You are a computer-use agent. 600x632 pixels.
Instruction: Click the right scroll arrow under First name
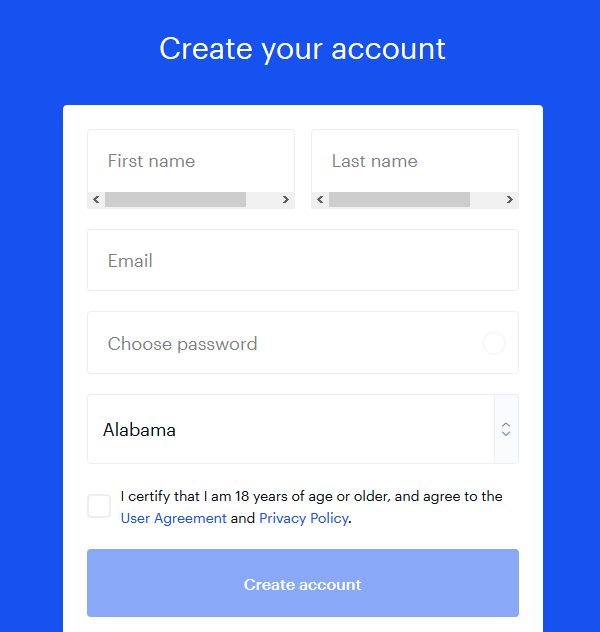pyautogui.click(x=286, y=200)
